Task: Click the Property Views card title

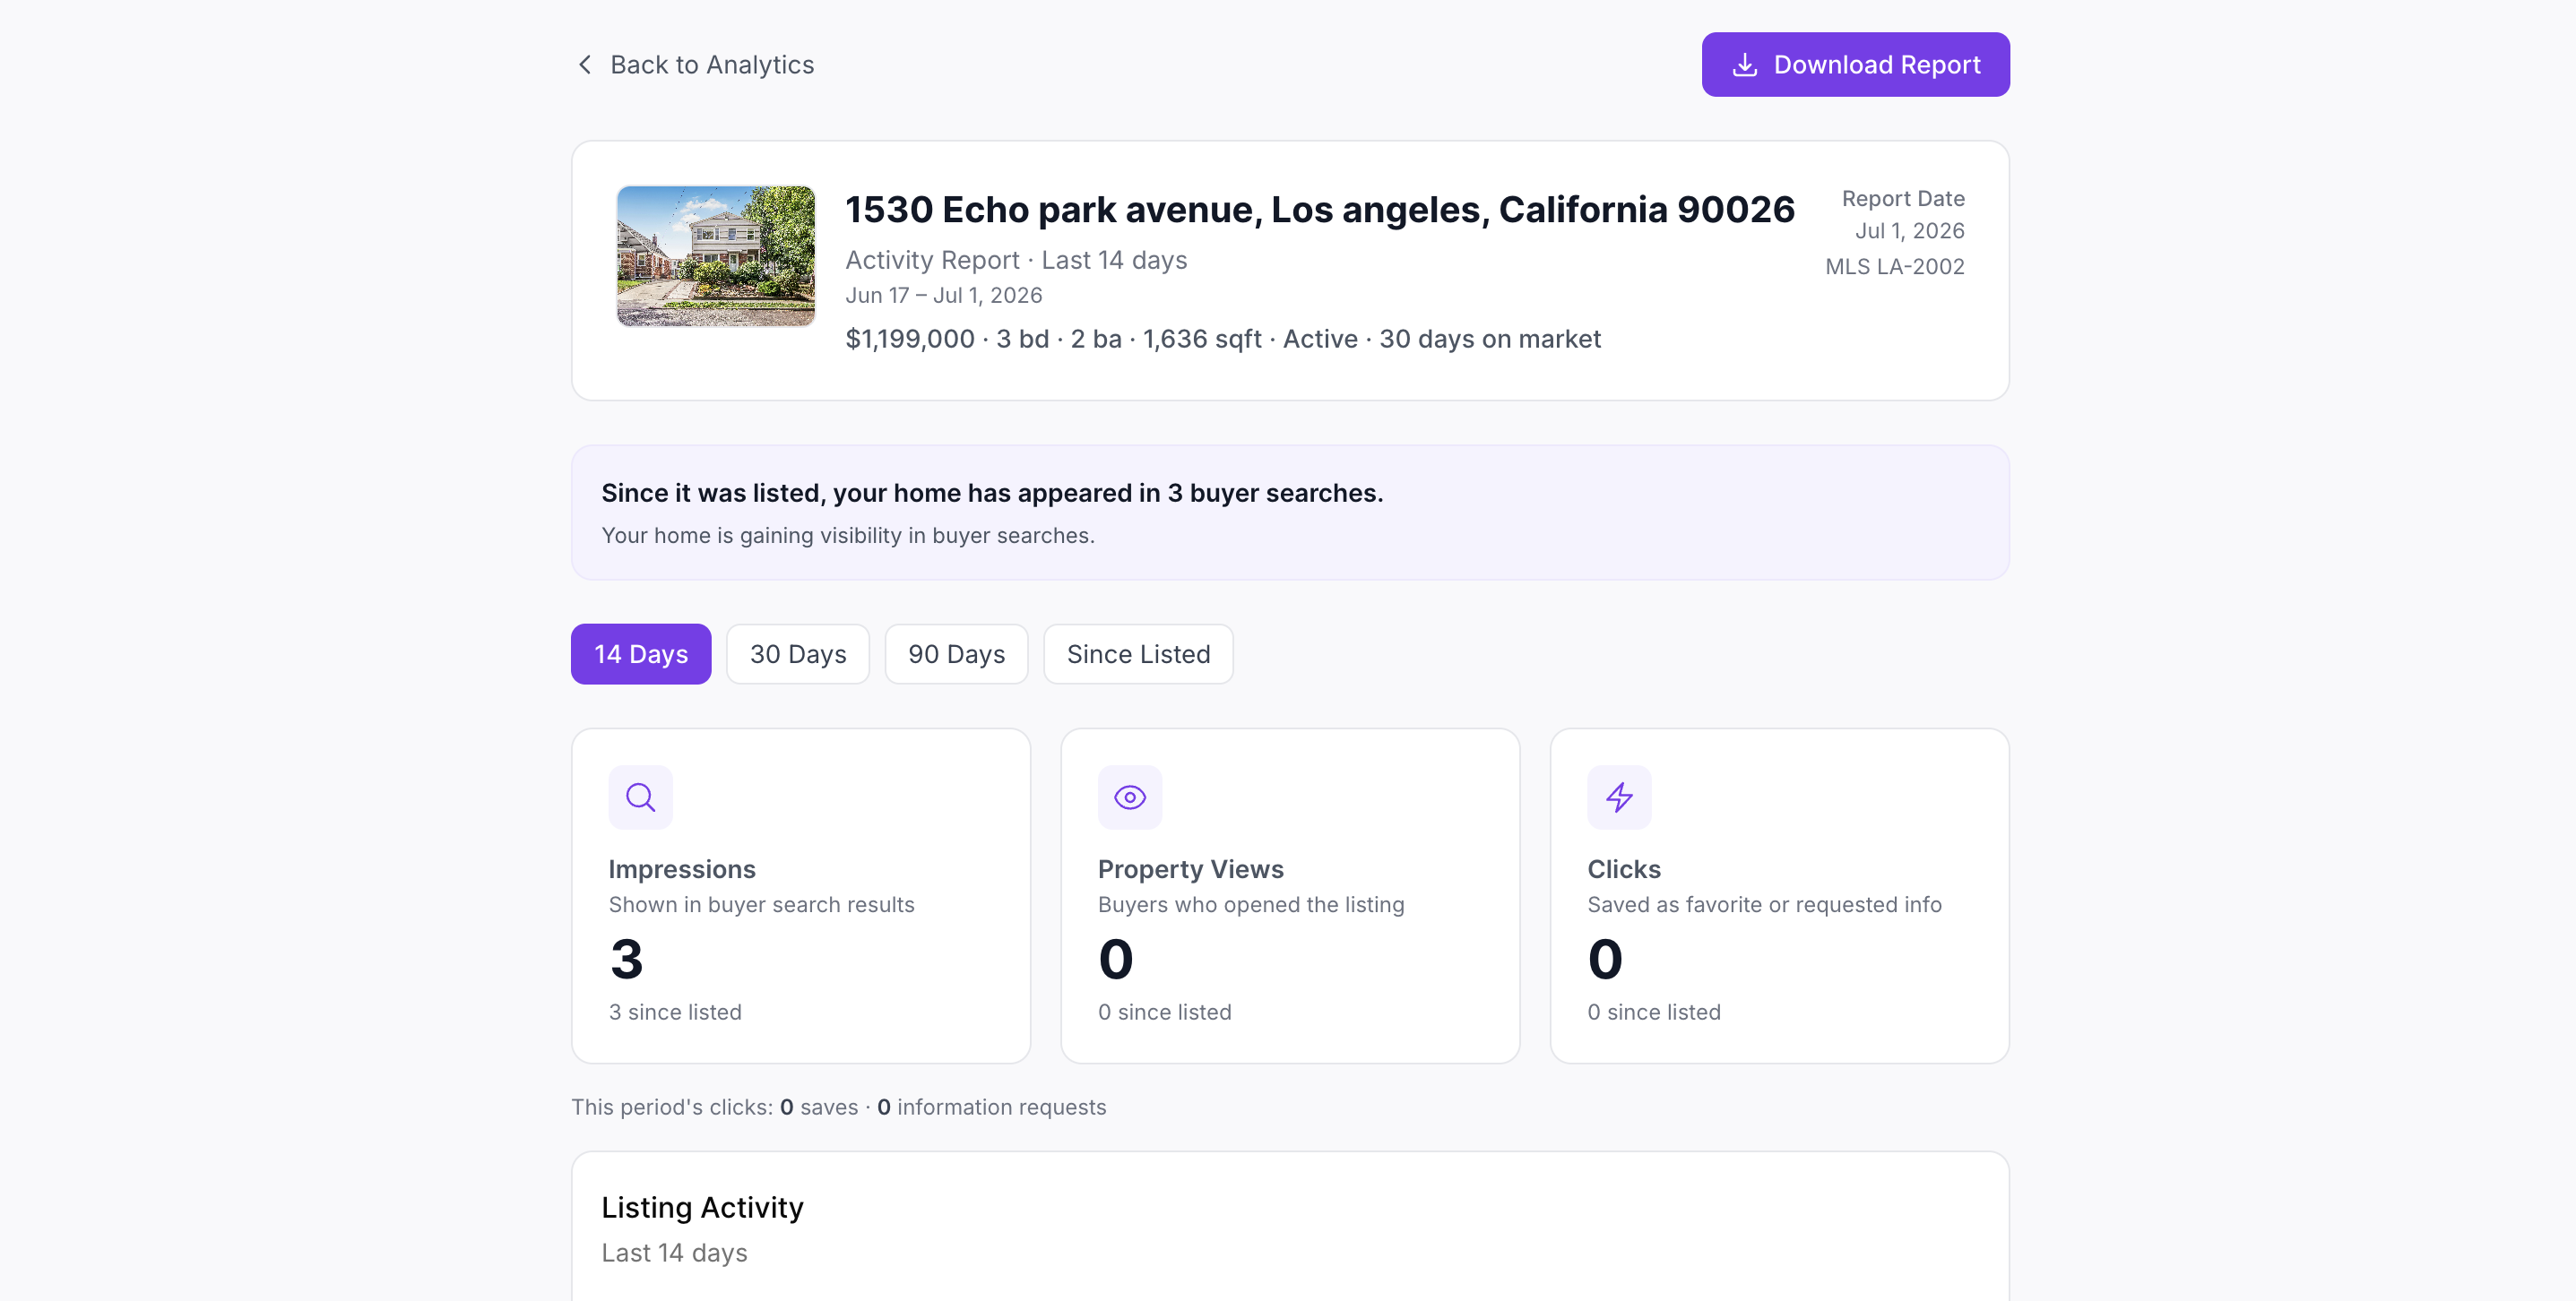Action: click(x=1190, y=869)
